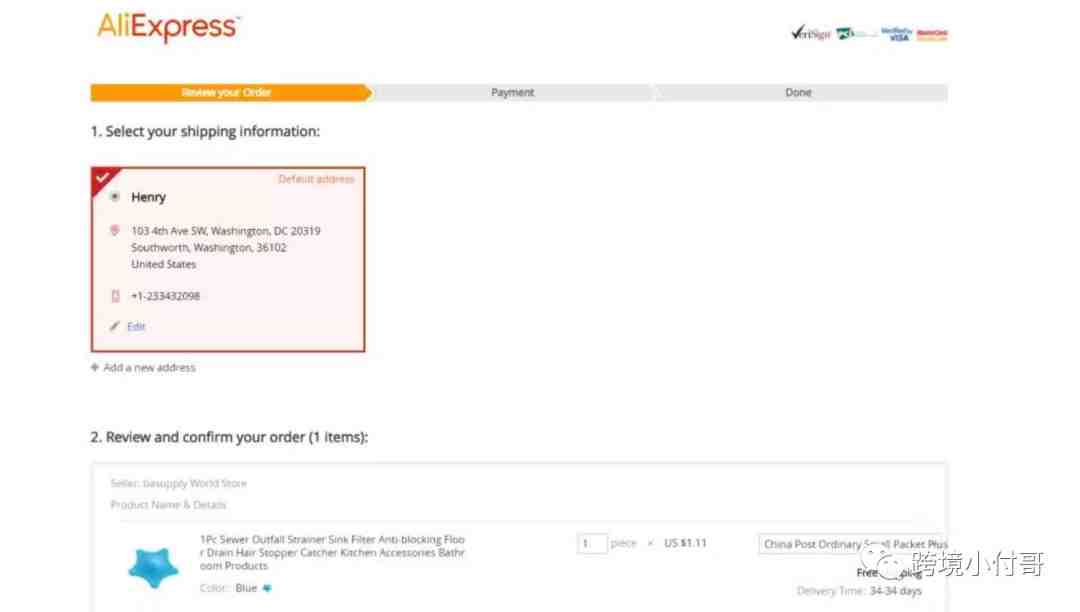This screenshot has width=1080, height=612.
Task: Click the Select your shipping information heading
Action: [205, 131]
